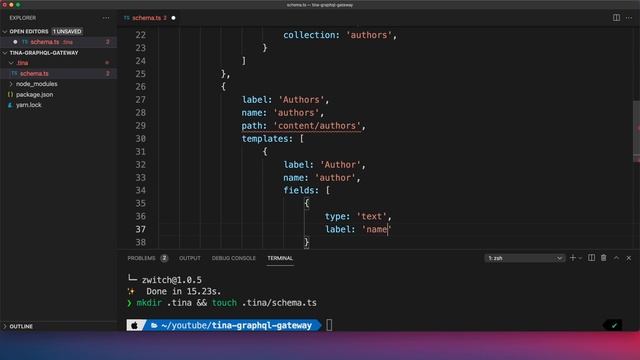640x360 pixels.
Task: Select the 1: zsh terminal dropdown
Action: (525, 258)
